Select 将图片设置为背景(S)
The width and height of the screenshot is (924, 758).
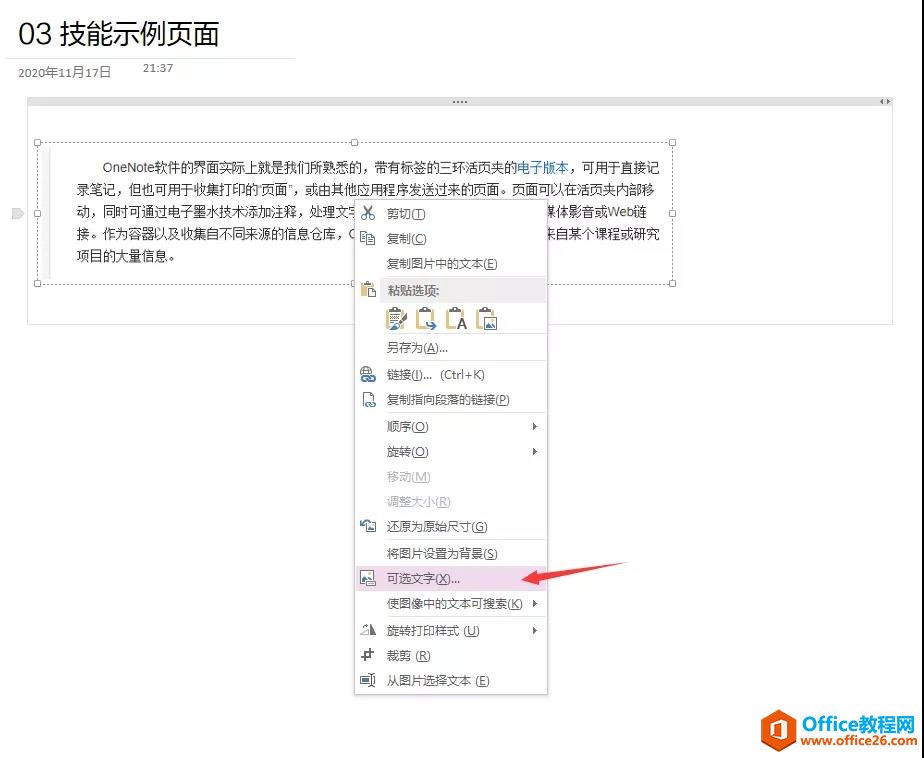(451, 553)
